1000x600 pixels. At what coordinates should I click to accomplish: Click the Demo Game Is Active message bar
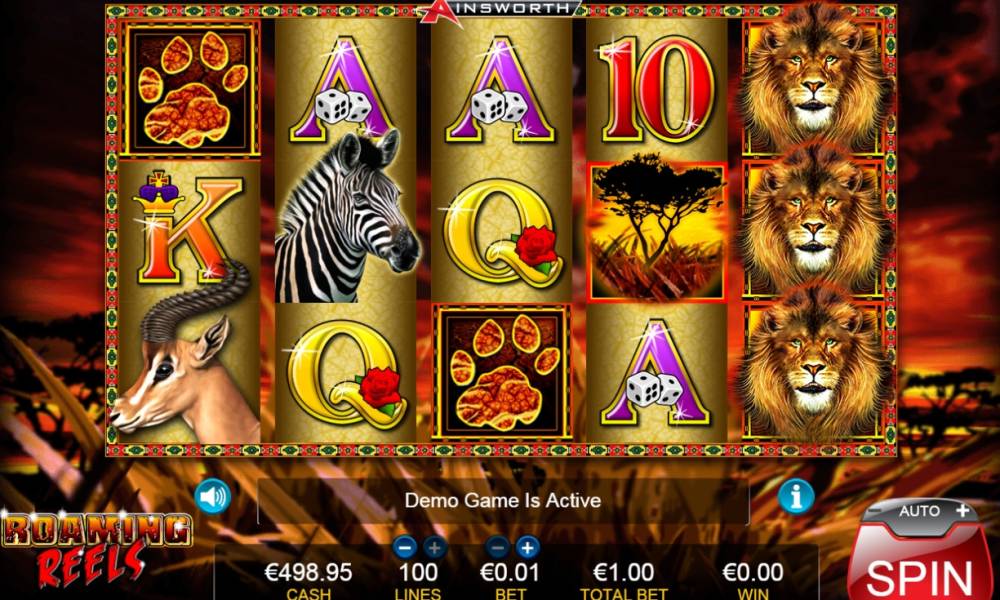click(503, 501)
